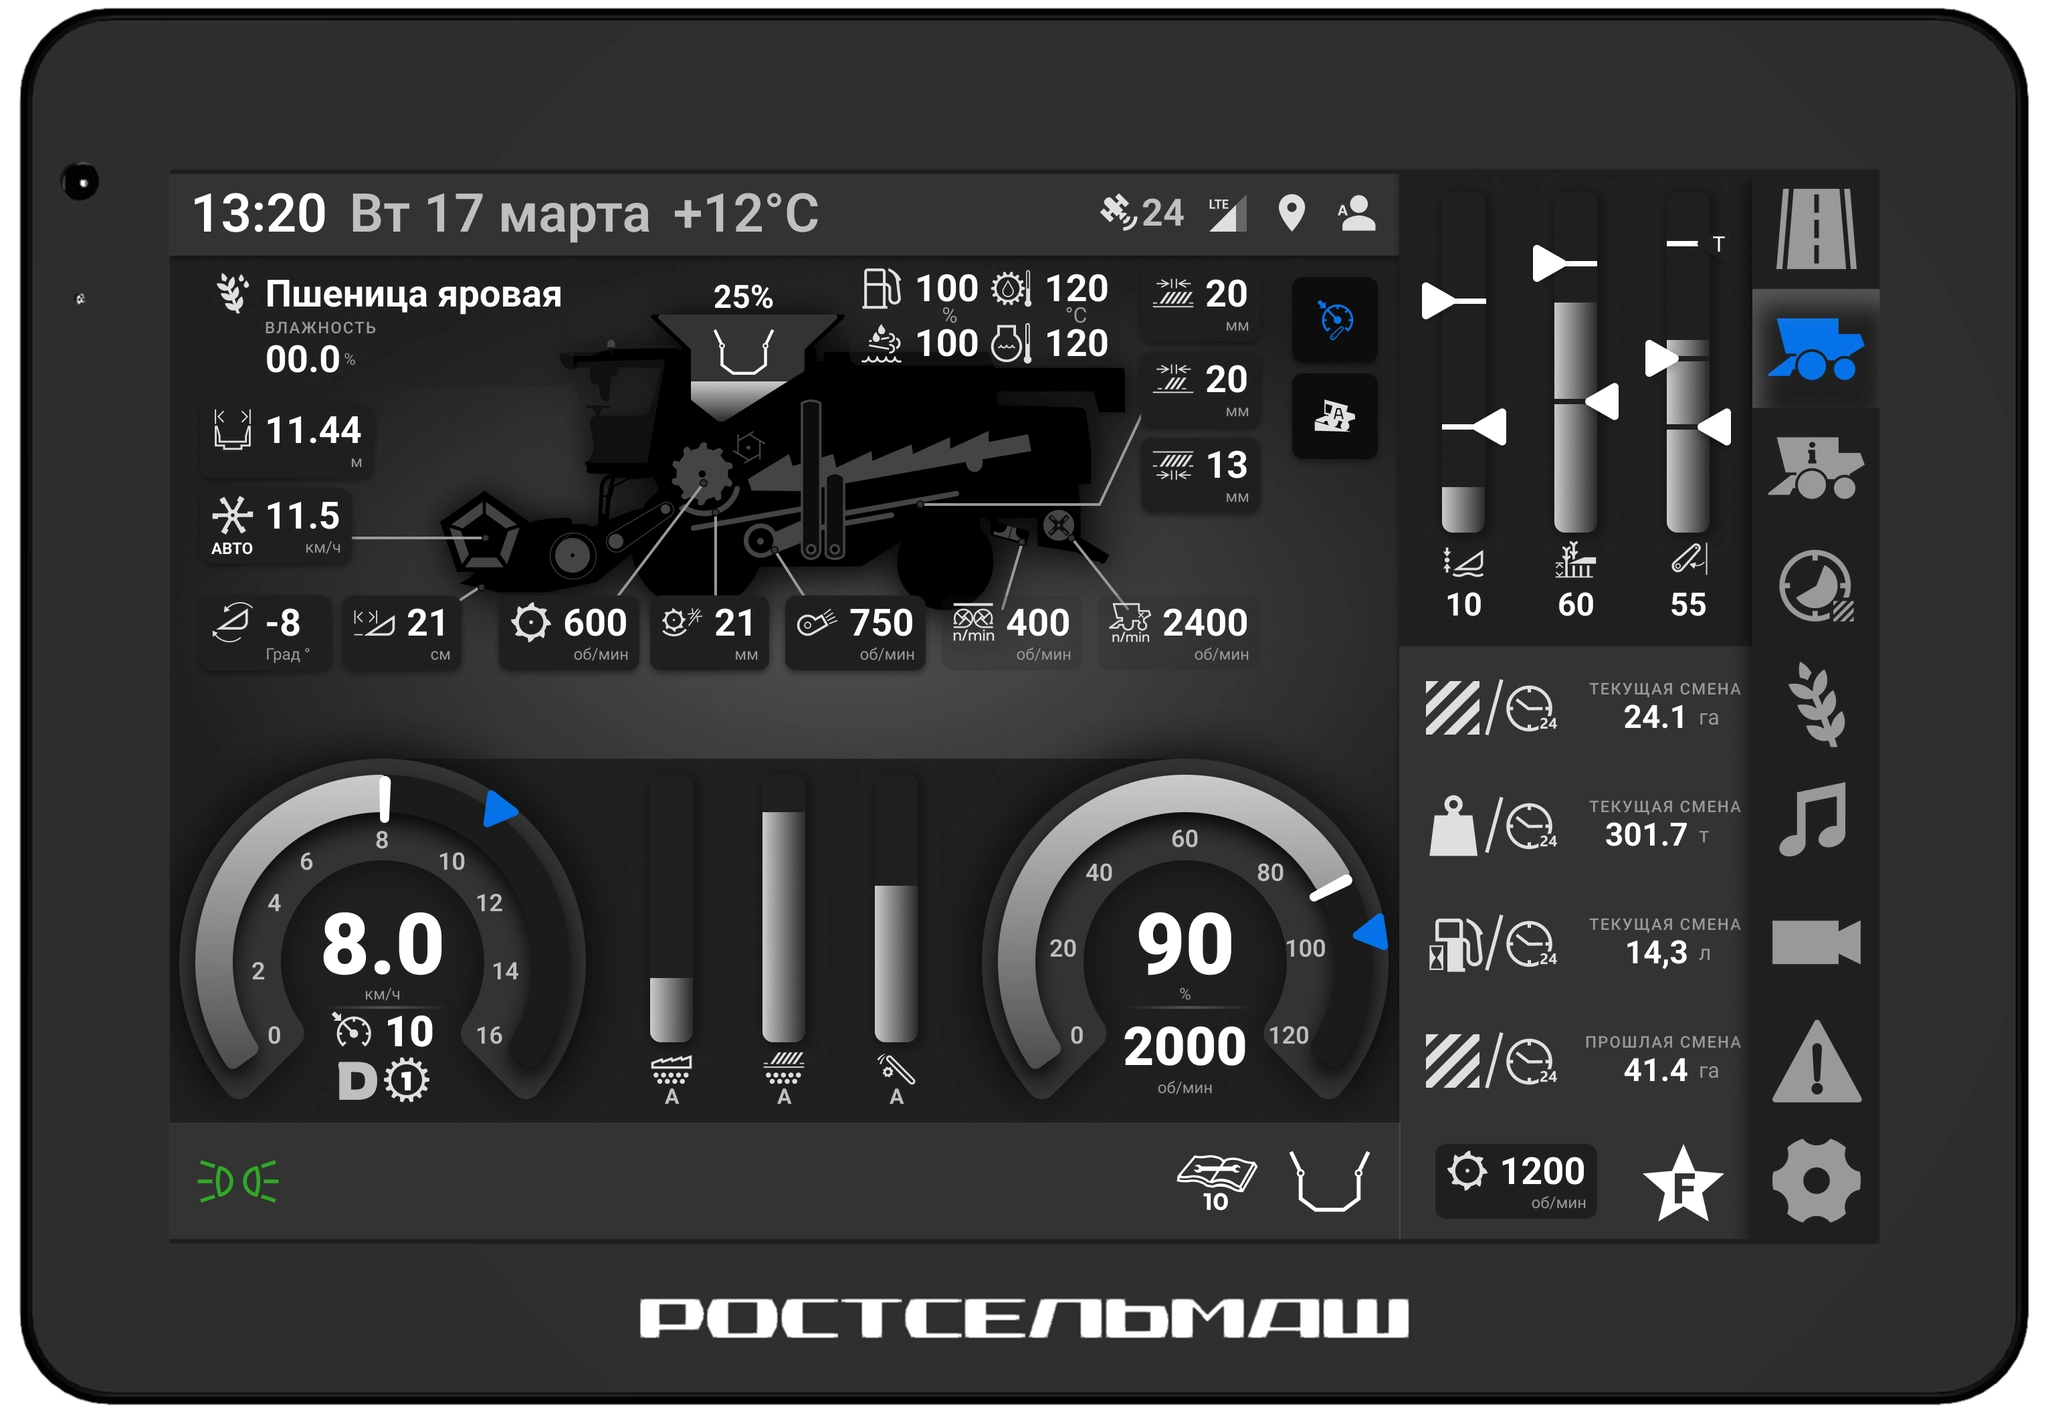
Task: Click previous shift area 41.4 га
Action: (x=1582, y=1060)
